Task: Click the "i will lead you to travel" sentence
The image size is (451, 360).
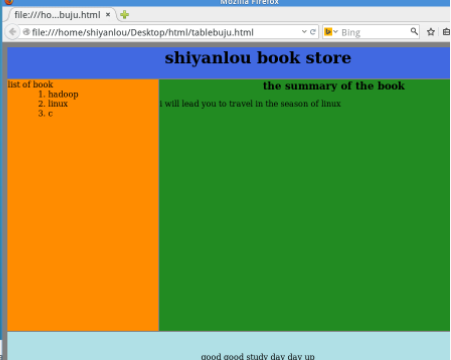Action: 250,104
